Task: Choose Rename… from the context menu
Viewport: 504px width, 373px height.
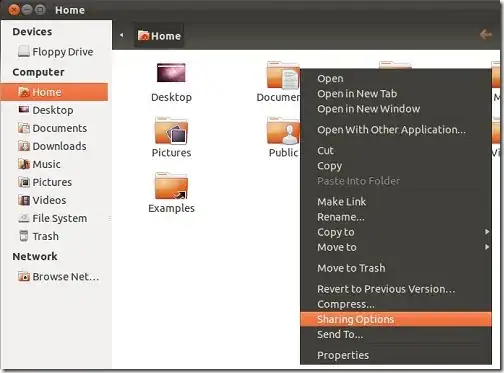Action: click(x=396, y=217)
